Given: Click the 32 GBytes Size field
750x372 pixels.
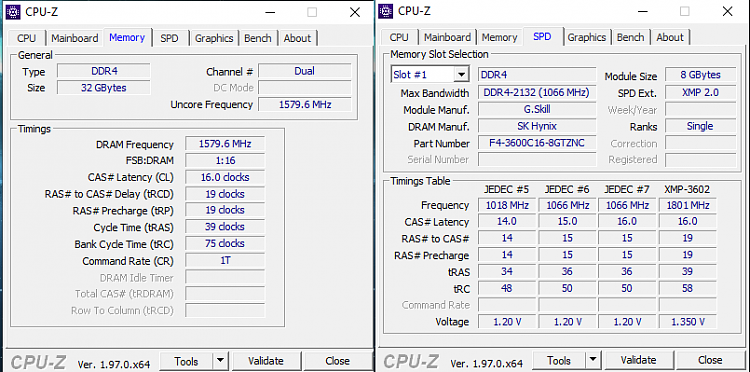Looking at the screenshot, I should [104, 88].
